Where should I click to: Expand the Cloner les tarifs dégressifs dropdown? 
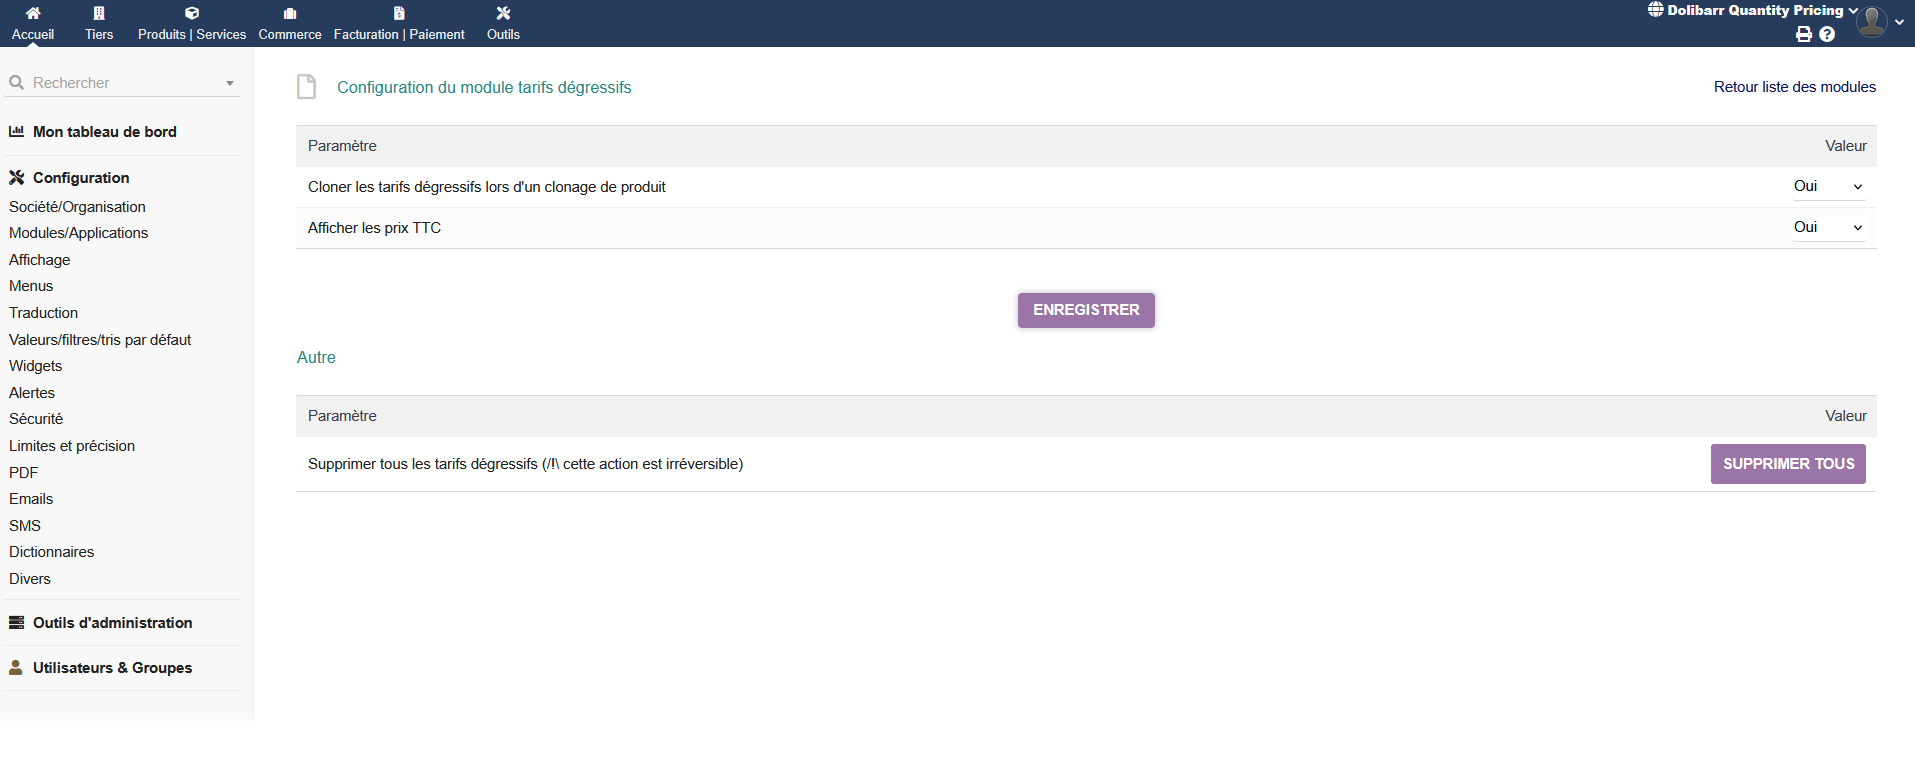point(1827,186)
